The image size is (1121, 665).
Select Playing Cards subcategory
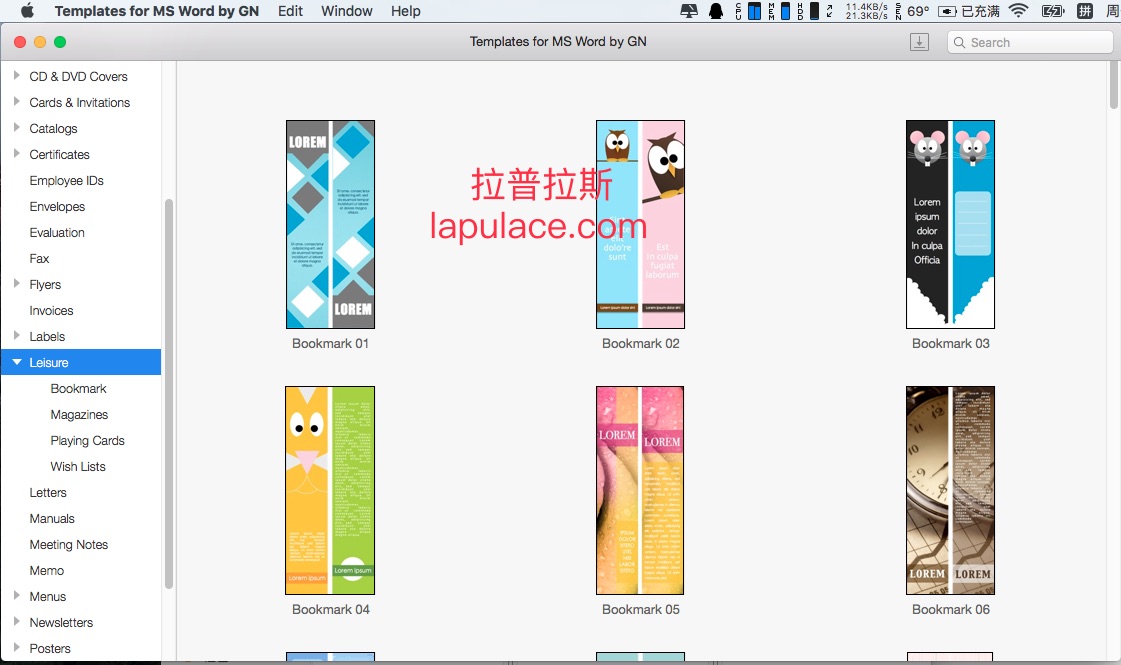tap(87, 440)
